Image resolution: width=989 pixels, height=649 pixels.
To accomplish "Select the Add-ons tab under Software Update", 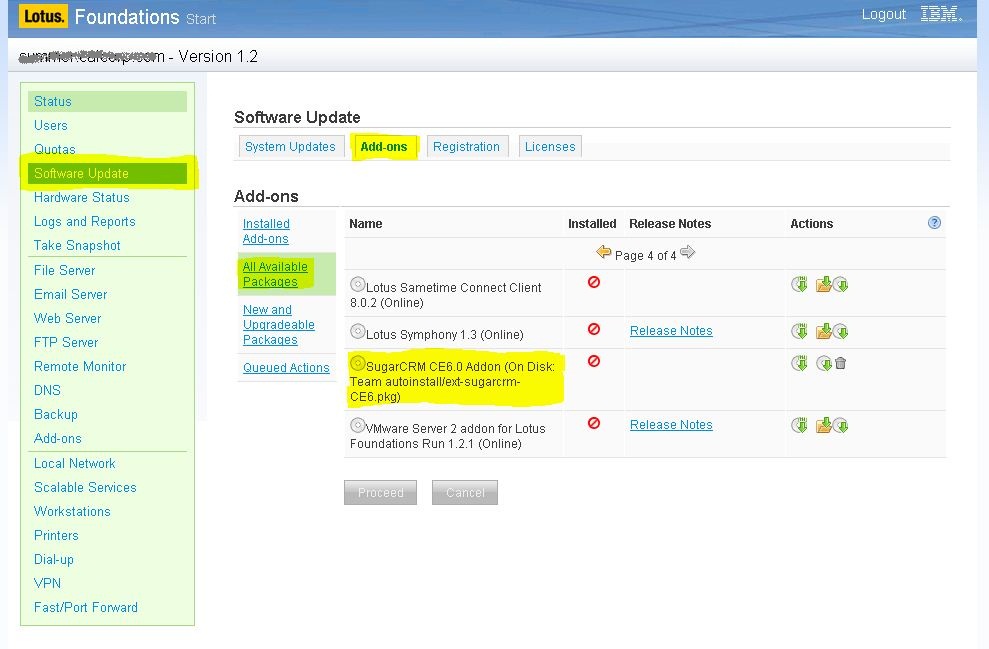I will click(x=383, y=146).
